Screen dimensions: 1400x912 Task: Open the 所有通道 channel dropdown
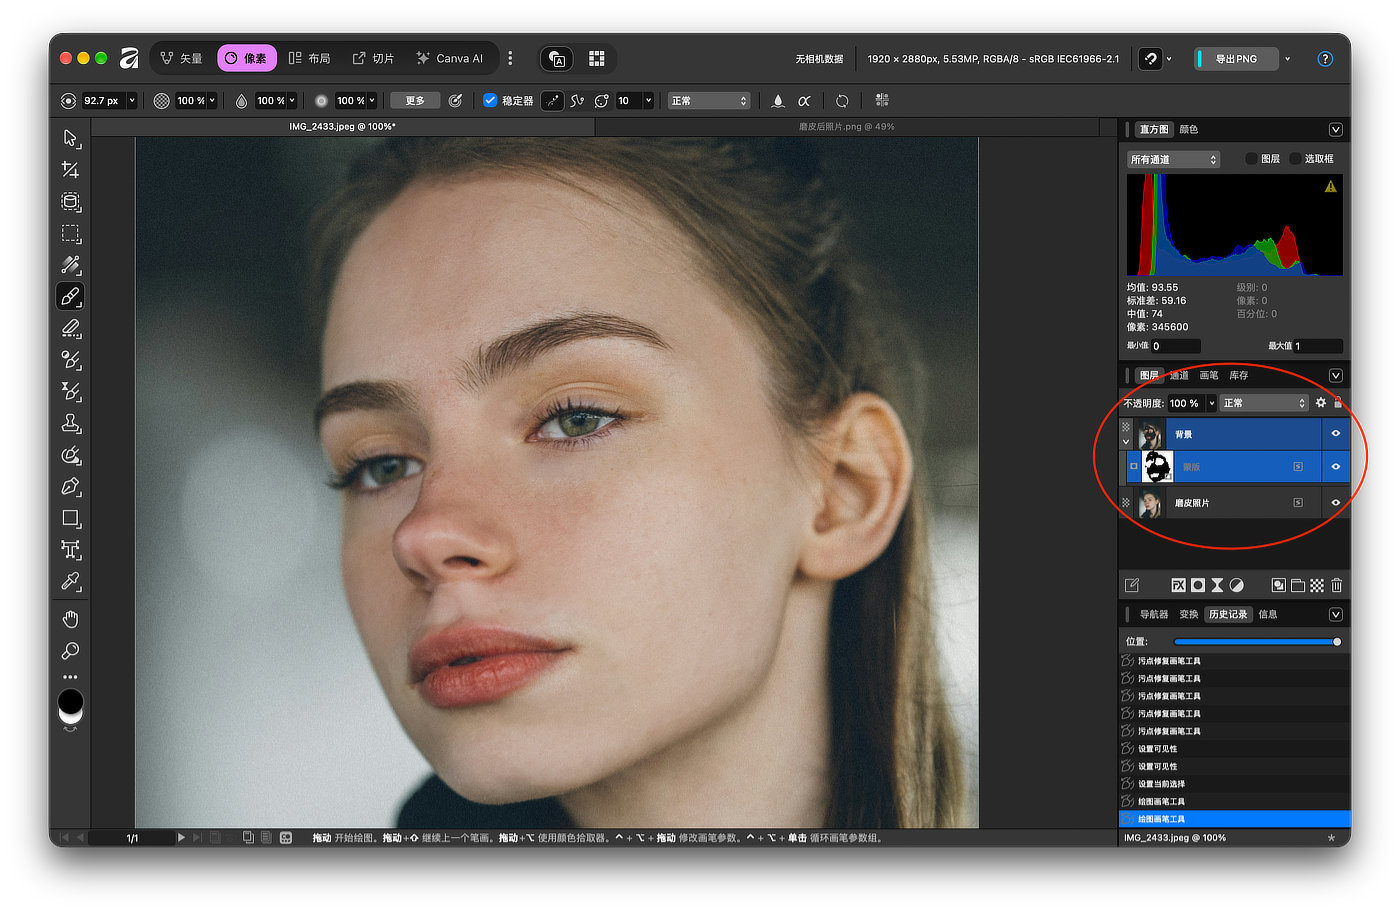point(1173,159)
